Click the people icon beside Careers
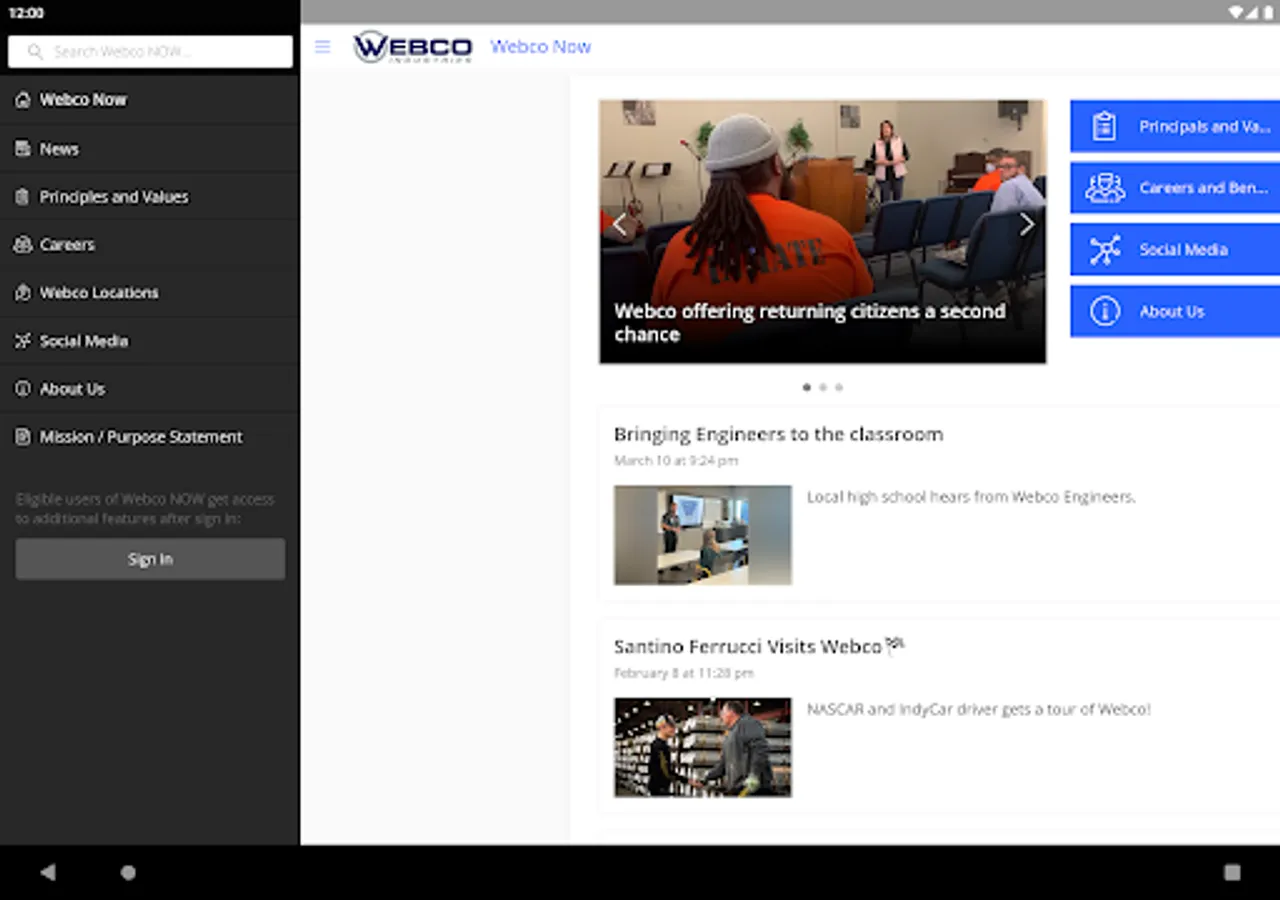1280x900 pixels. tap(22, 245)
